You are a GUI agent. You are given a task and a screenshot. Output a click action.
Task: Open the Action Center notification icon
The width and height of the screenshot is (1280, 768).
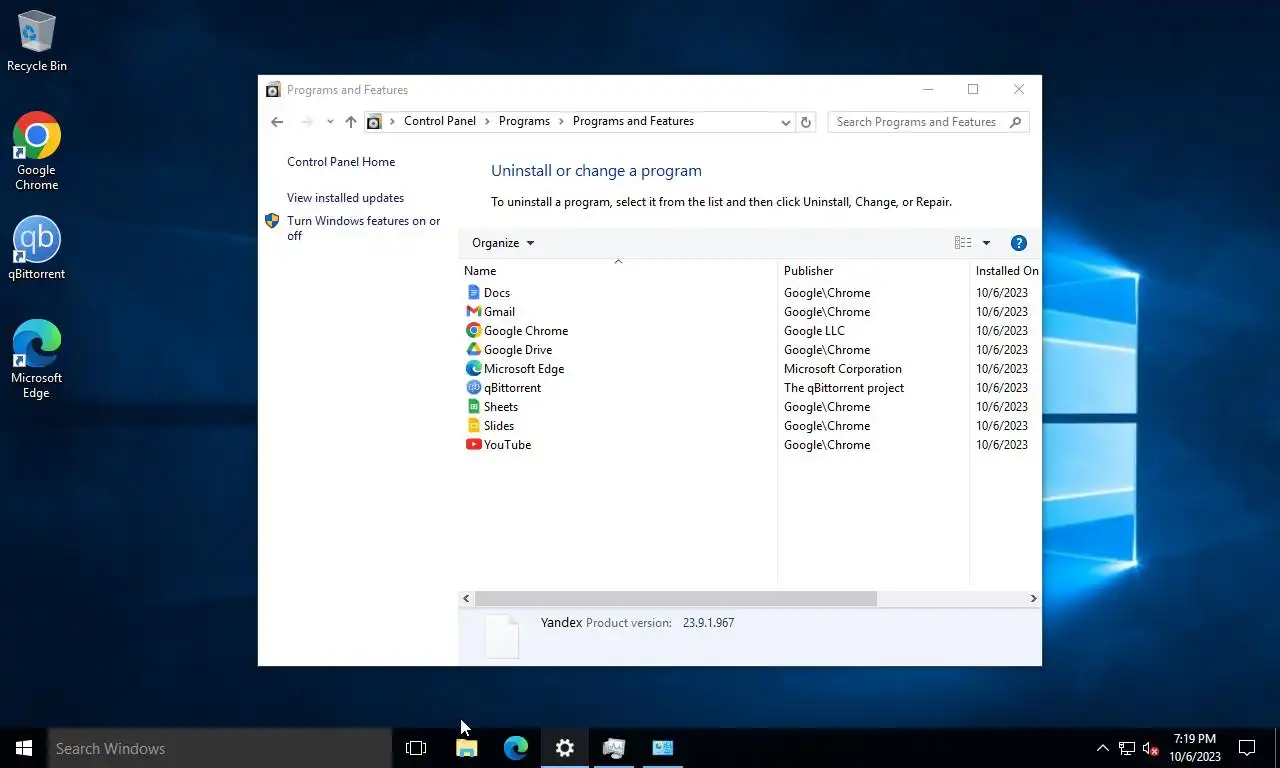point(1247,748)
